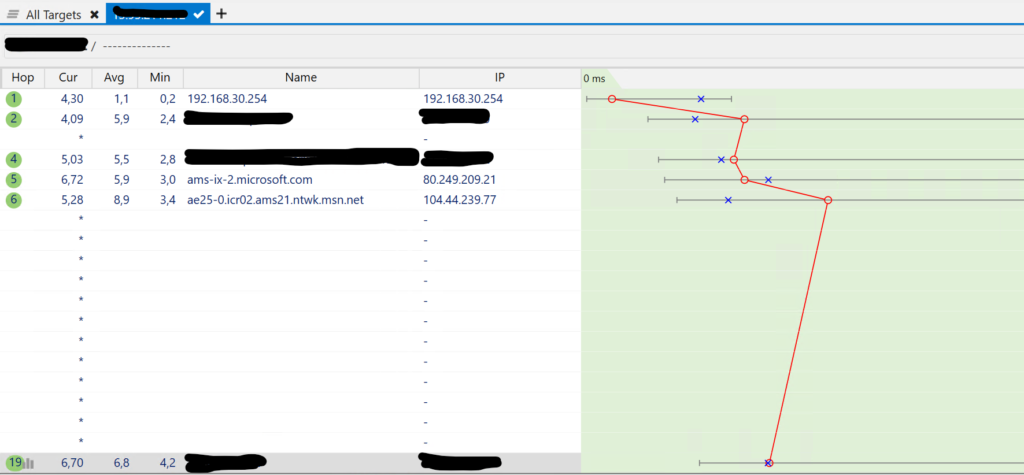Click the Avg column header
The width and height of the screenshot is (1024, 475).
pos(115,78)
